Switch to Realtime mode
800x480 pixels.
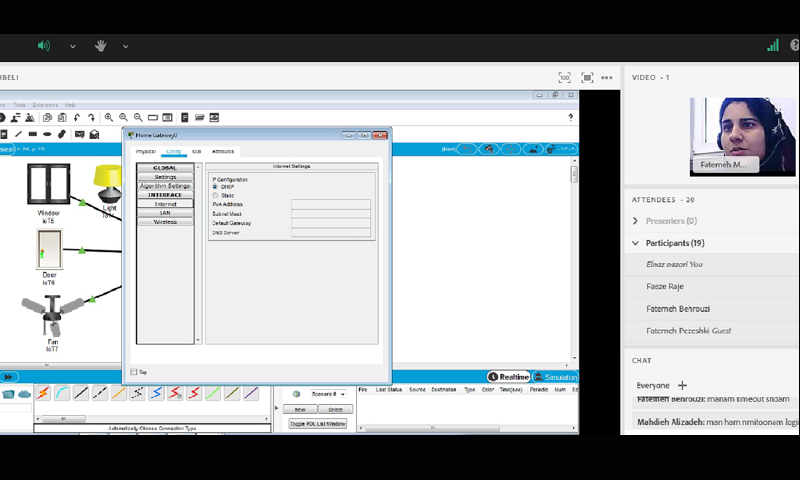coord(509,377)
